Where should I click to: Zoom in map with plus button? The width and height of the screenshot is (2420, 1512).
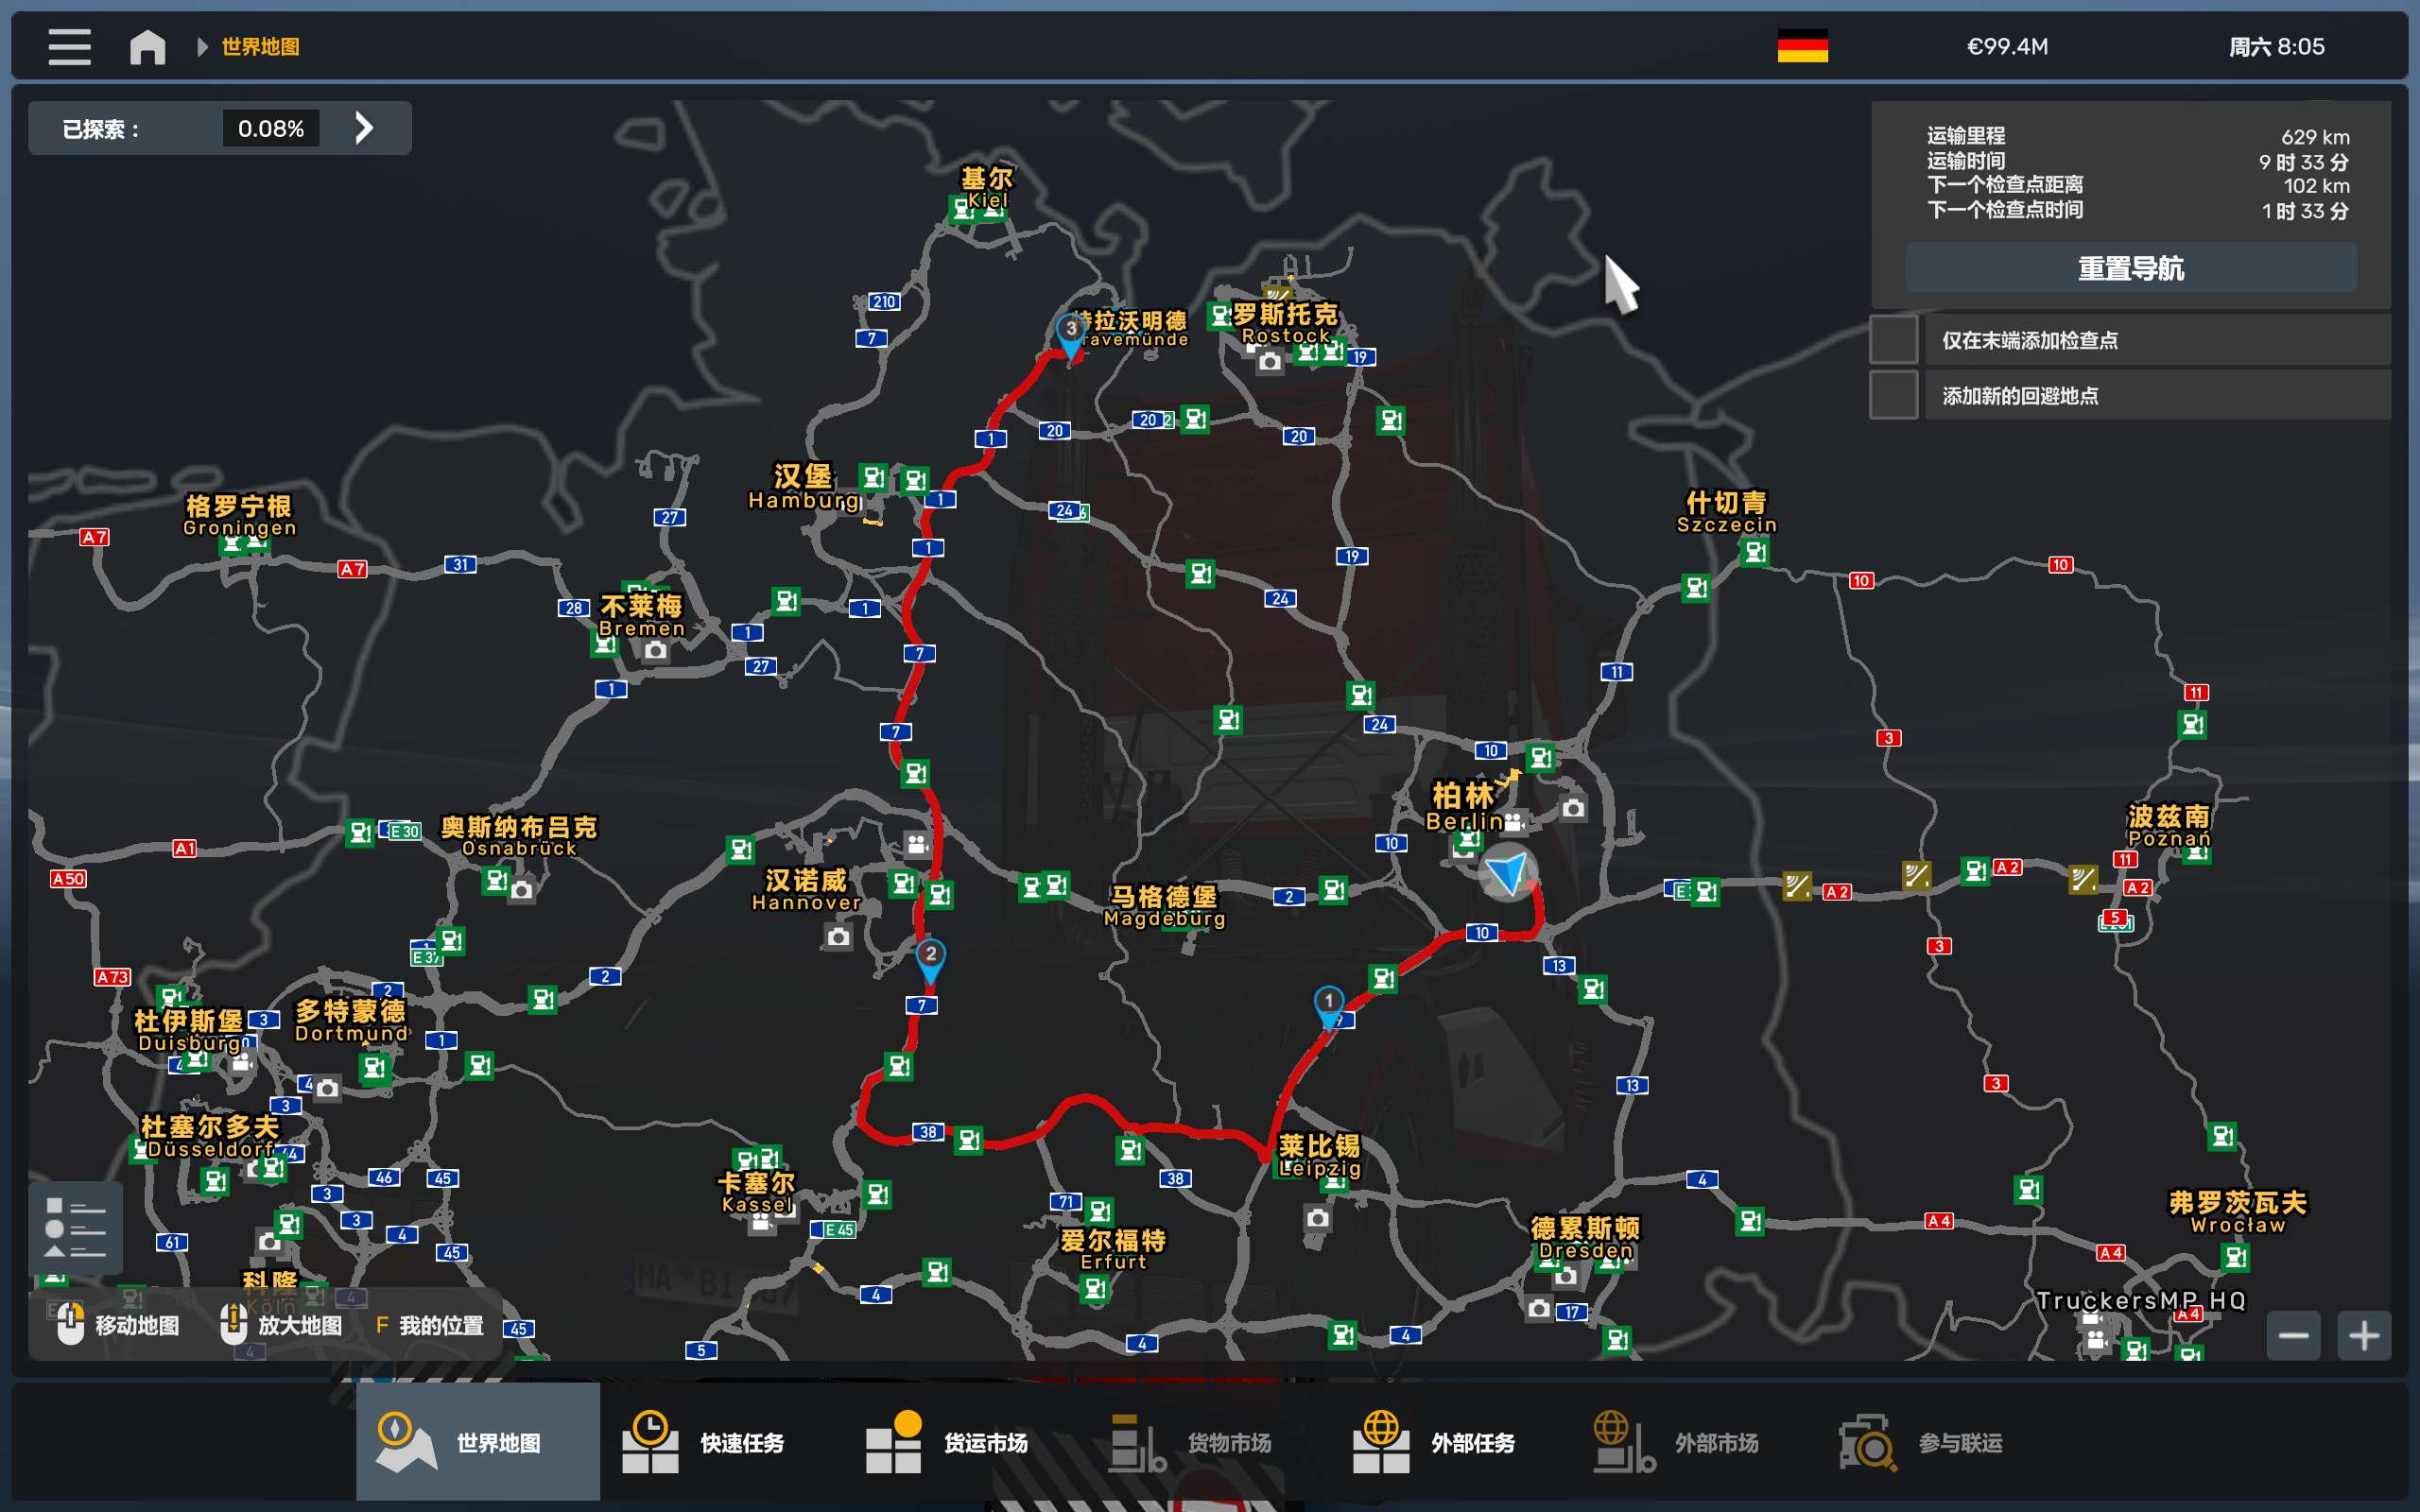[2363, 1335]
